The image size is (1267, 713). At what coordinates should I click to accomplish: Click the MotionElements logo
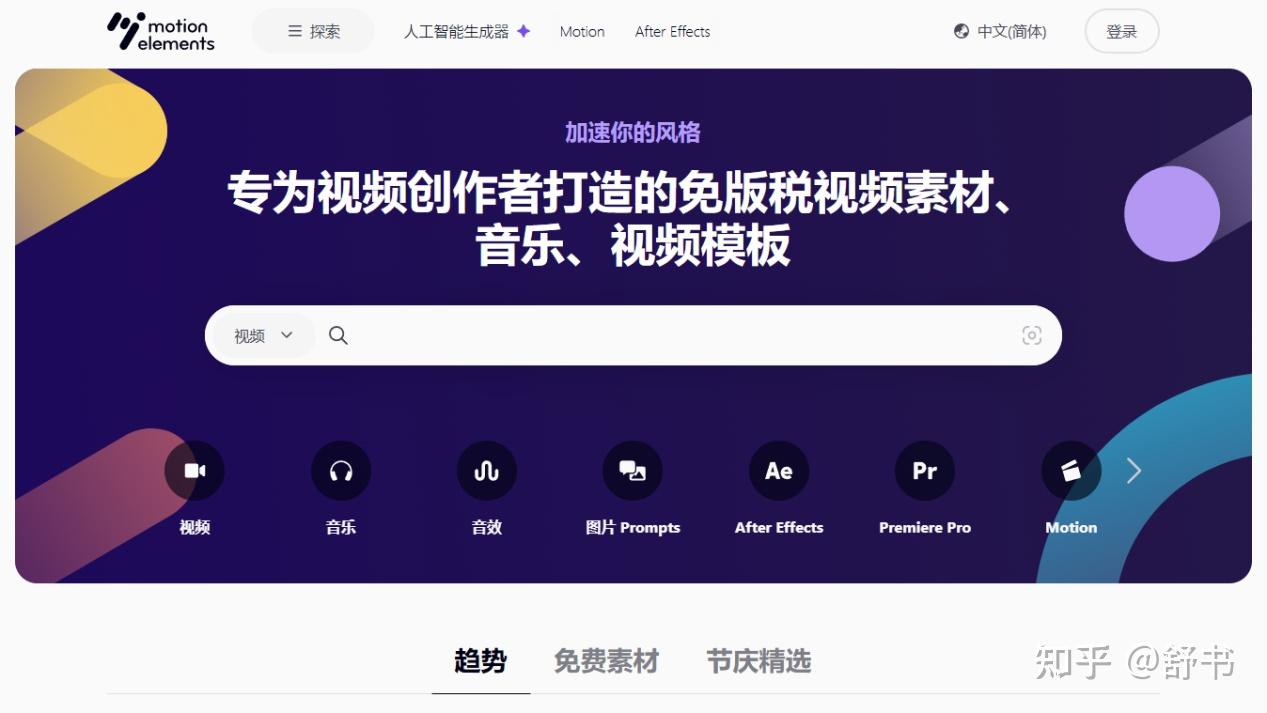[161, 31]
